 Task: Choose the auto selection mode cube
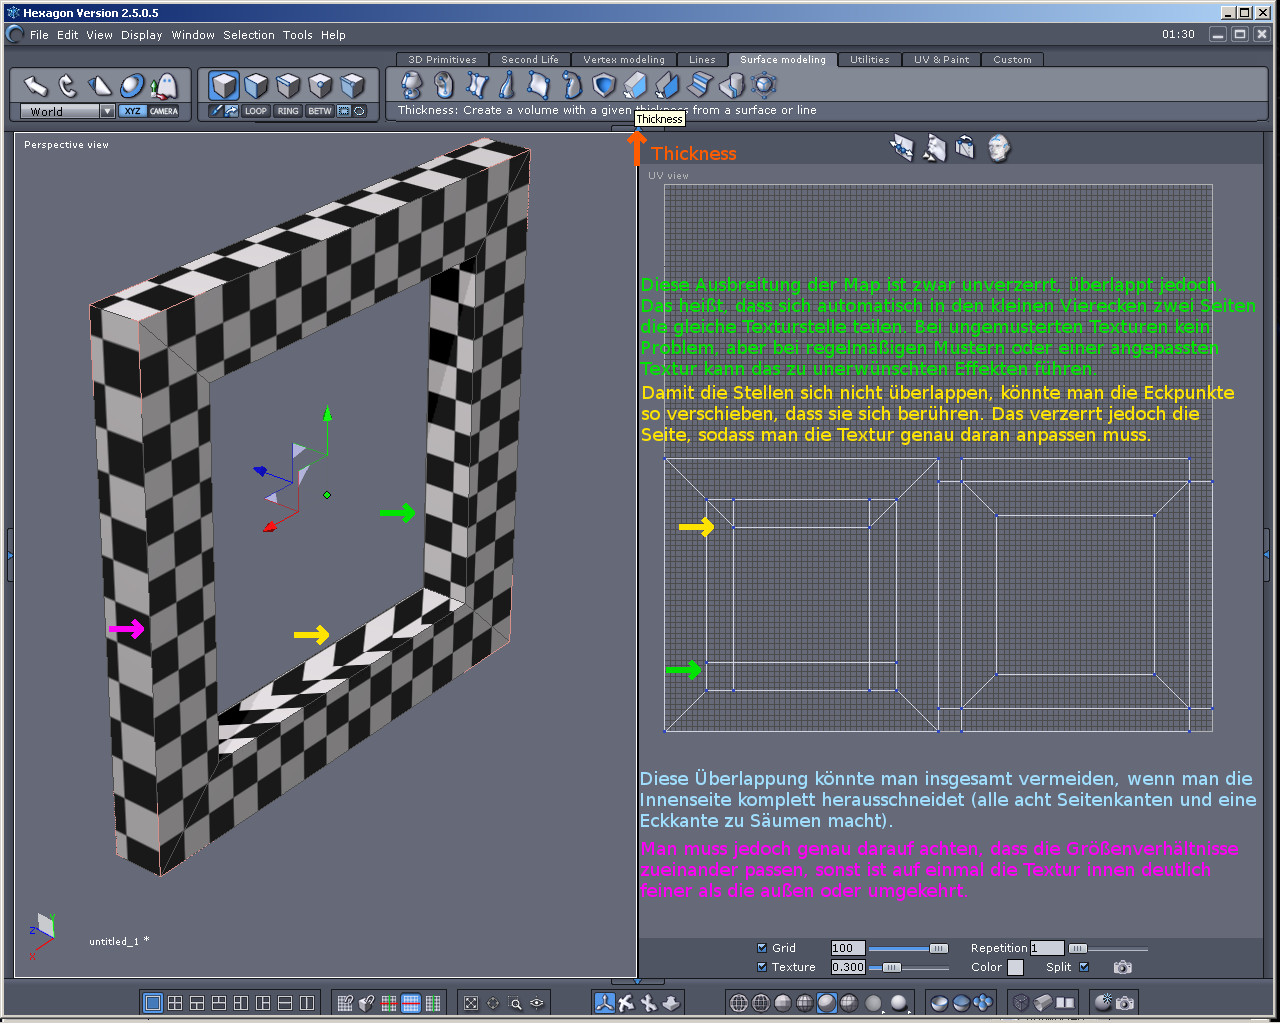pyautogui.click(x=353, y=85)
